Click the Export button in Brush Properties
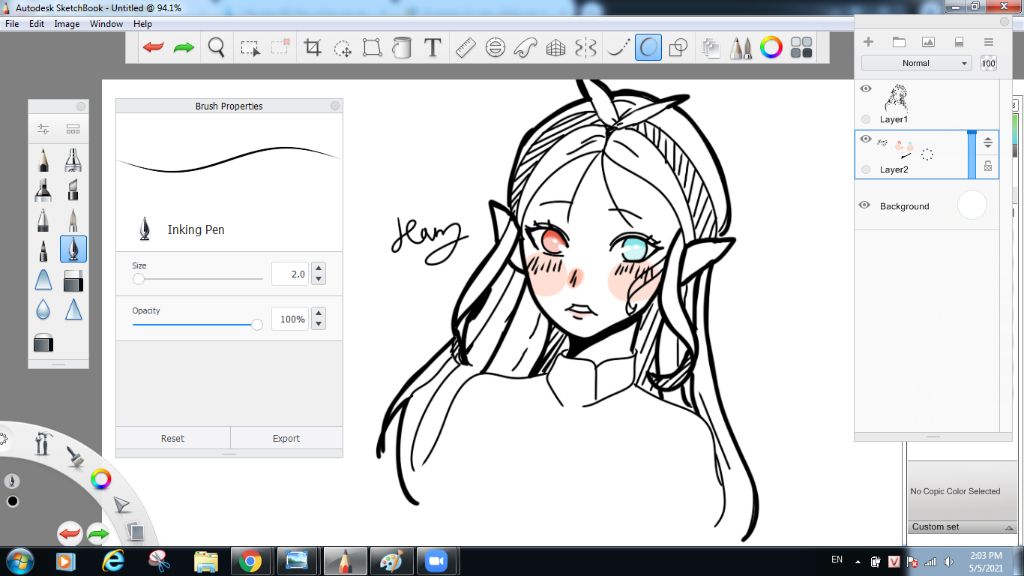 286,438
